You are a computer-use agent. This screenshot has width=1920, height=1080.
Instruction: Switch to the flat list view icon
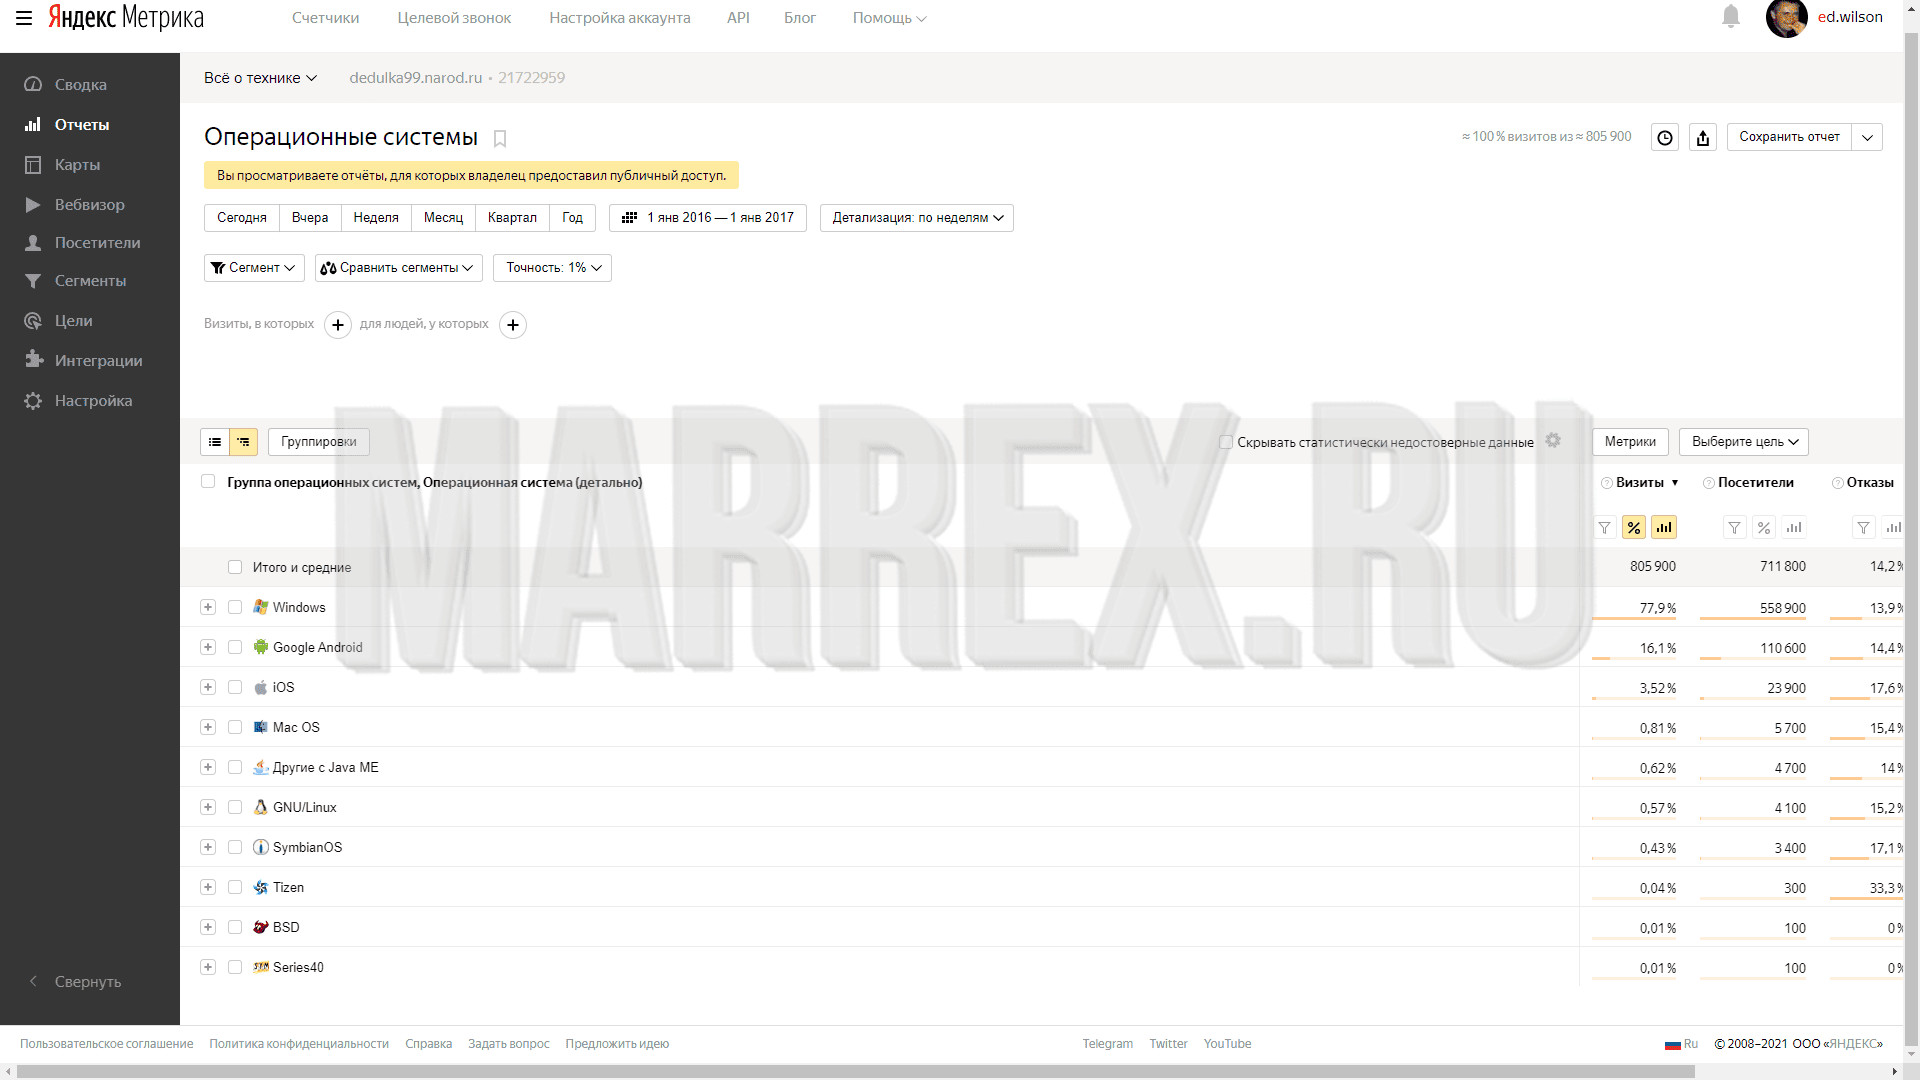(x=215, y=442)
